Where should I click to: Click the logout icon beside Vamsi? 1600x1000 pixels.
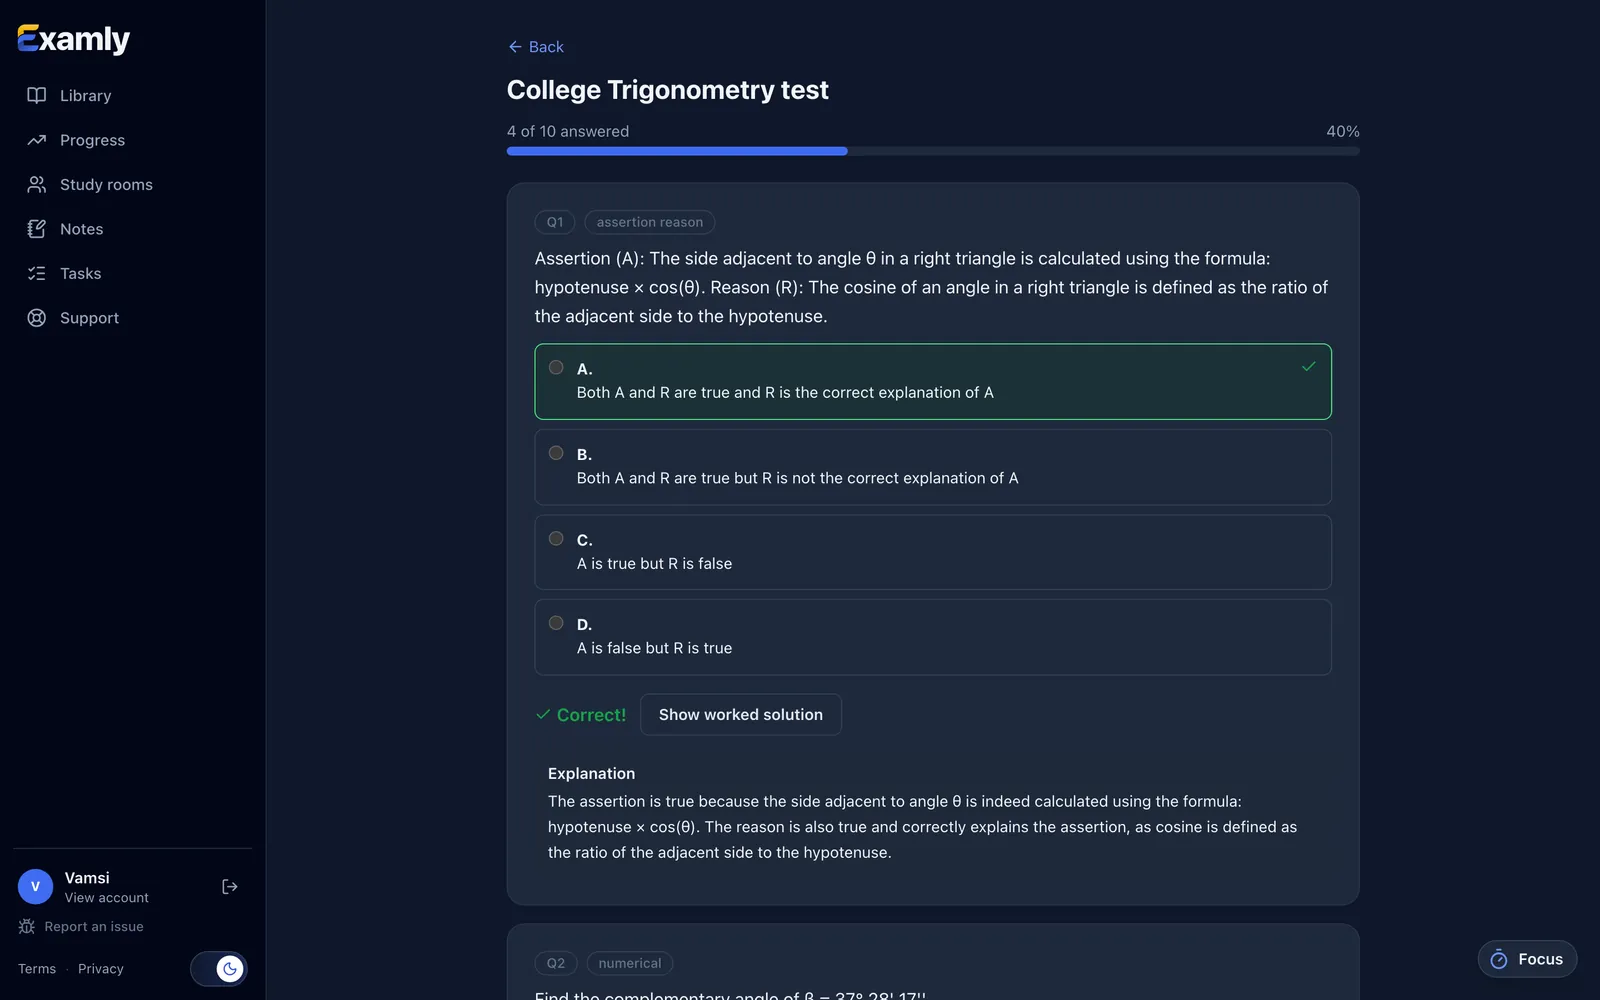click(230, 887)
